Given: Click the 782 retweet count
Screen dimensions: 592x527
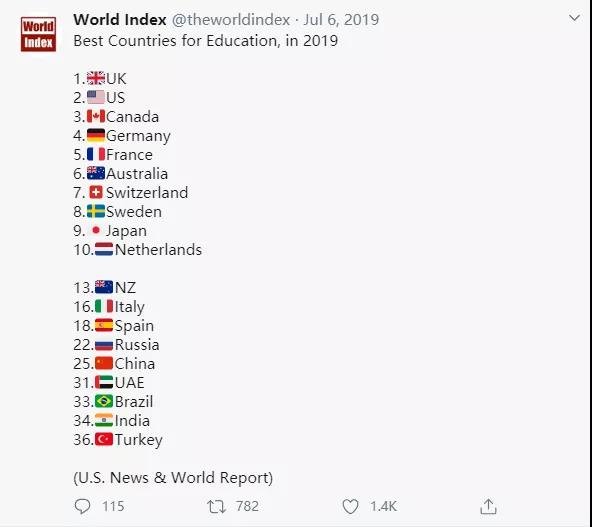Looking at the screenshot, I should click(247, 506).
